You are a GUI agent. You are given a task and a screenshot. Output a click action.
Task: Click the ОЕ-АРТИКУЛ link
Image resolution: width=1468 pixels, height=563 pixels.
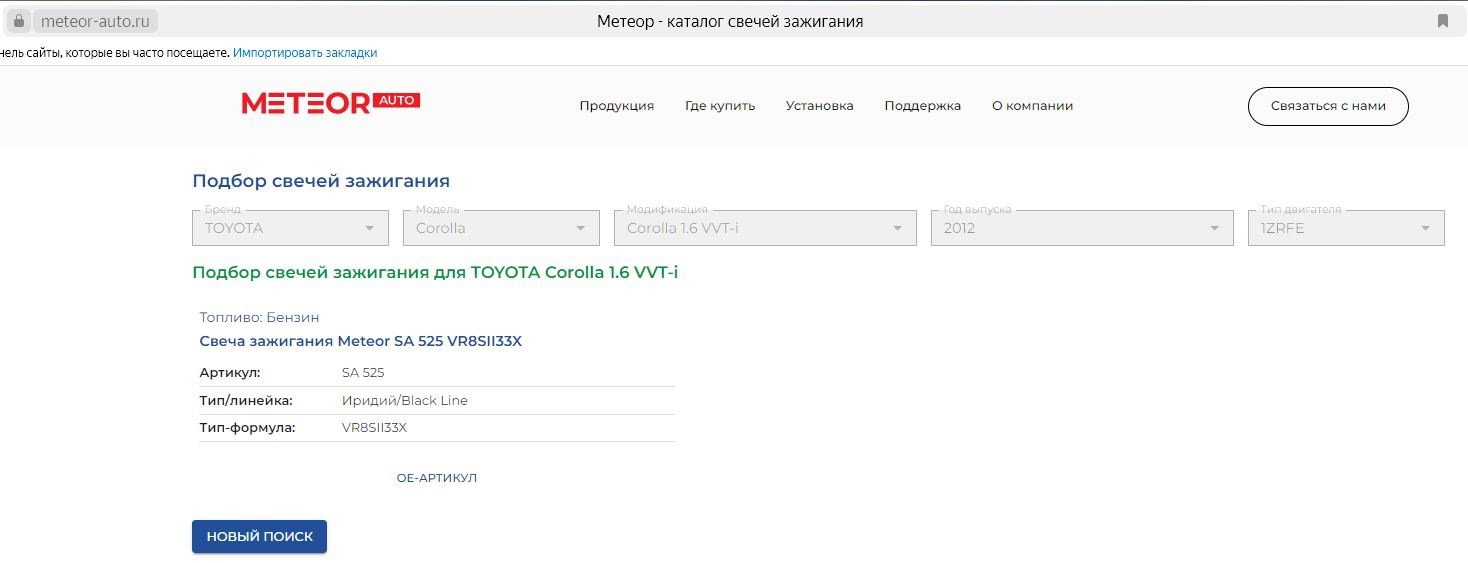437,478
